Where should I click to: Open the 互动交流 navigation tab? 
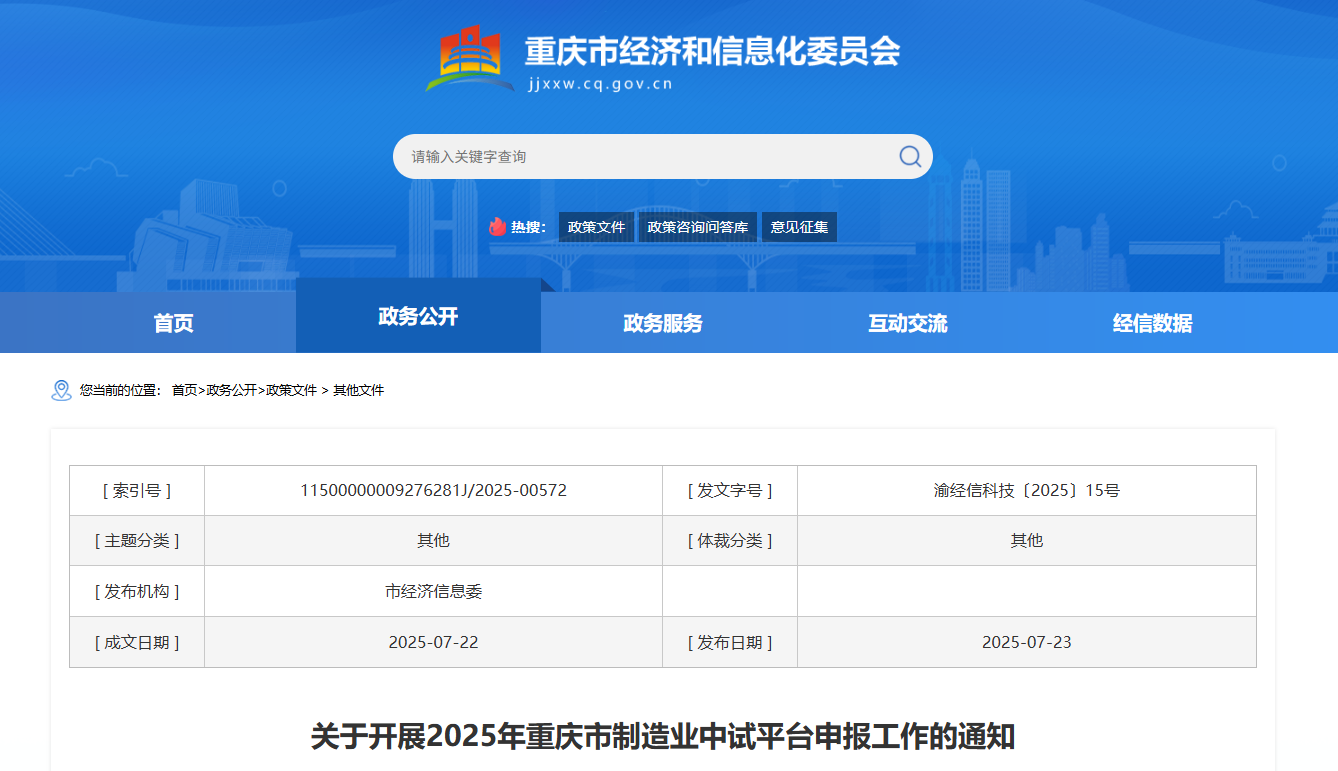908,323
